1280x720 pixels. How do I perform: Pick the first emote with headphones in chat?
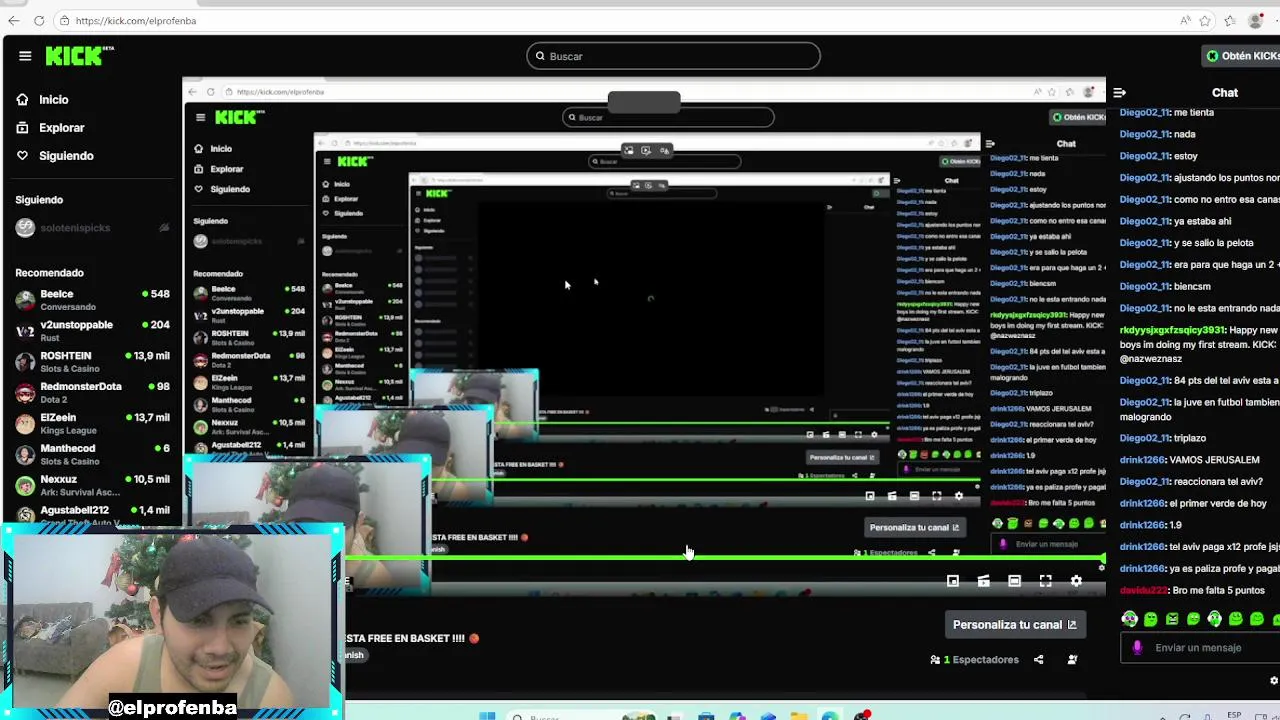pyautogui.click(x=1130, y=619)
